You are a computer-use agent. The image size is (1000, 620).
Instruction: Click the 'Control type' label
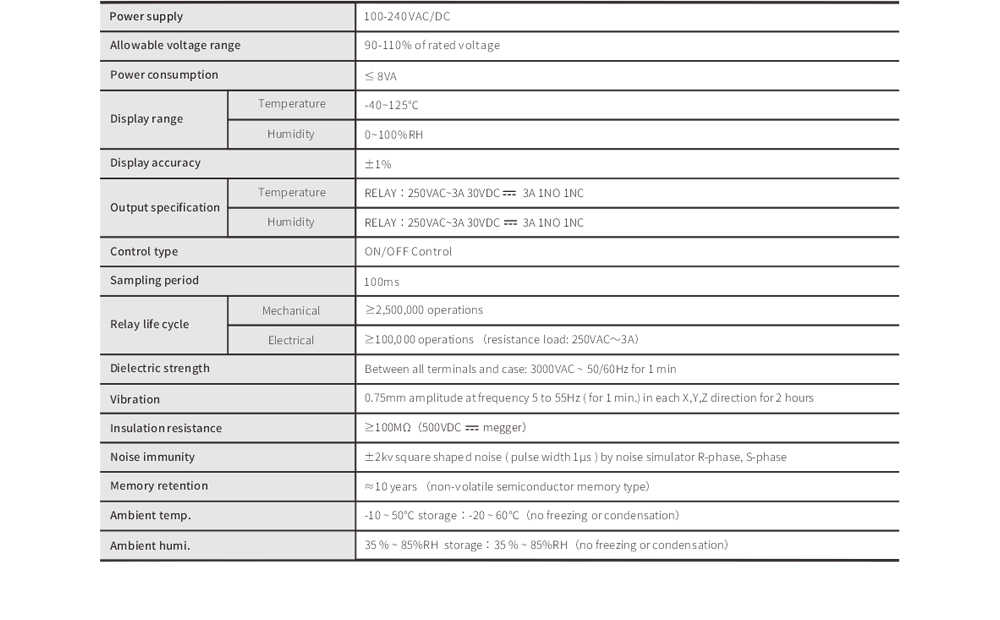(143, 251)
